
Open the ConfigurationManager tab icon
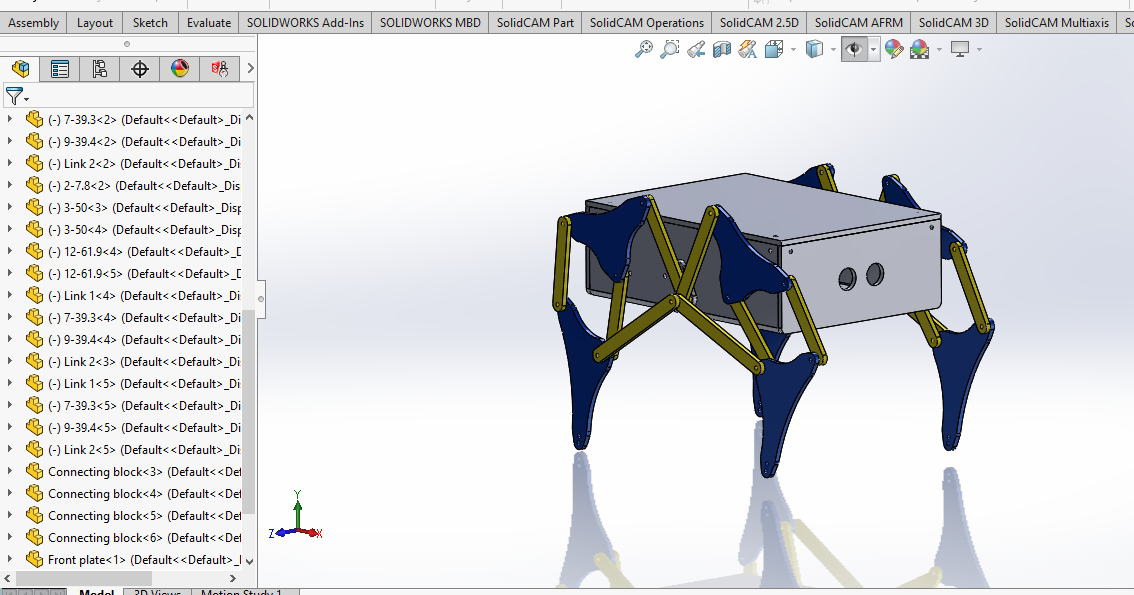[100, 69]
